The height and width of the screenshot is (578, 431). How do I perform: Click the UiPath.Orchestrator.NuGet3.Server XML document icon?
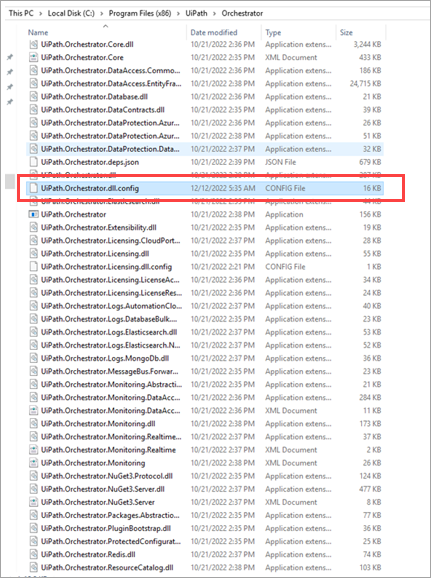(x=34, y=502)
